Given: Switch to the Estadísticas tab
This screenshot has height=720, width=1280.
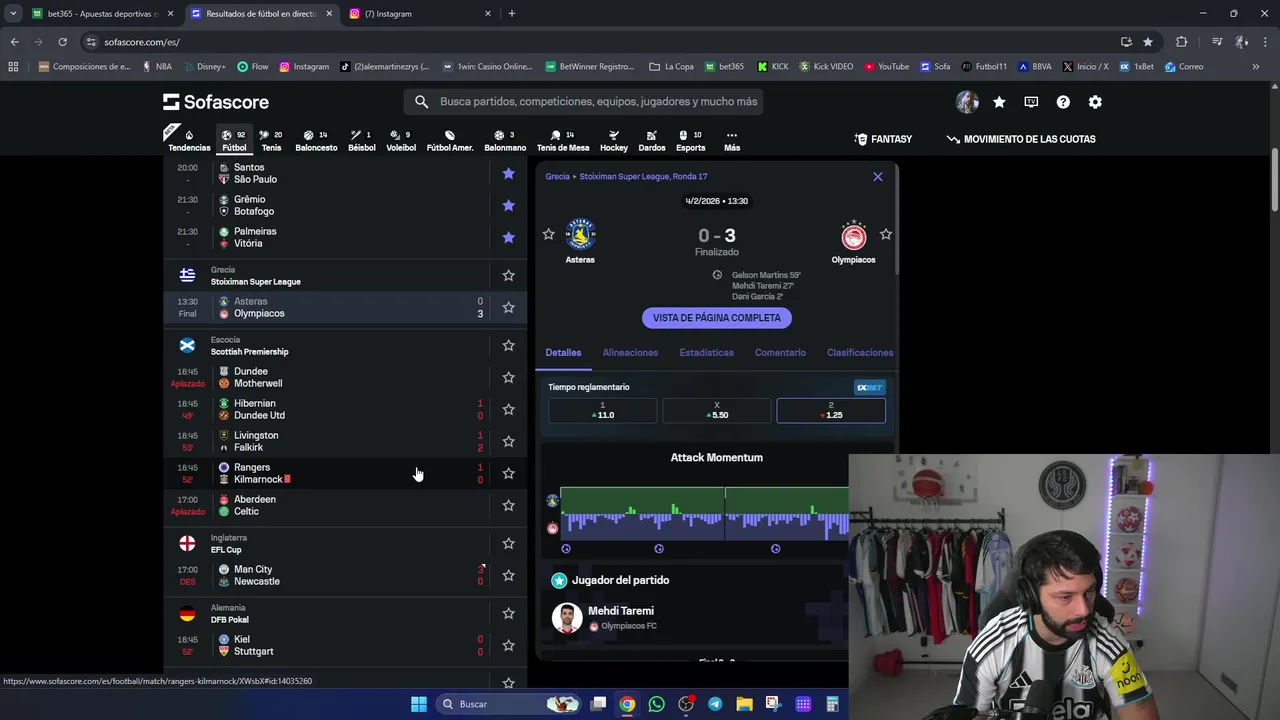Looking at the screenshot, I should pyautogui.click(x=706, y=352).
